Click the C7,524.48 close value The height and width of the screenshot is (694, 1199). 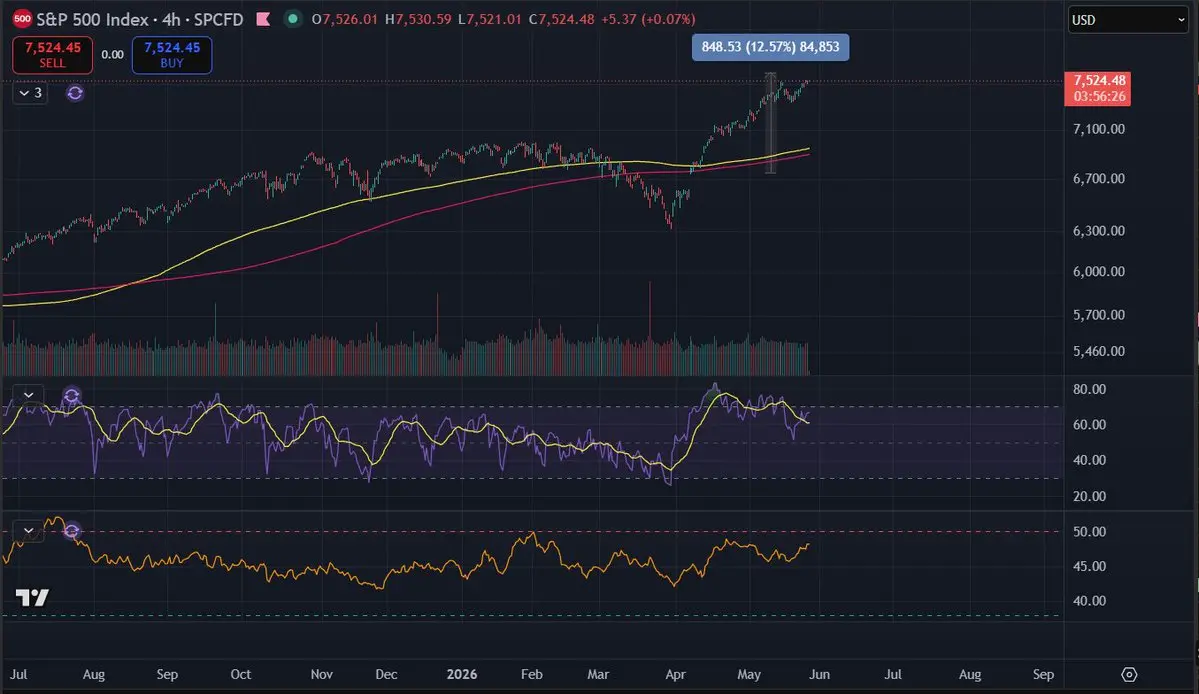(561, 19)
